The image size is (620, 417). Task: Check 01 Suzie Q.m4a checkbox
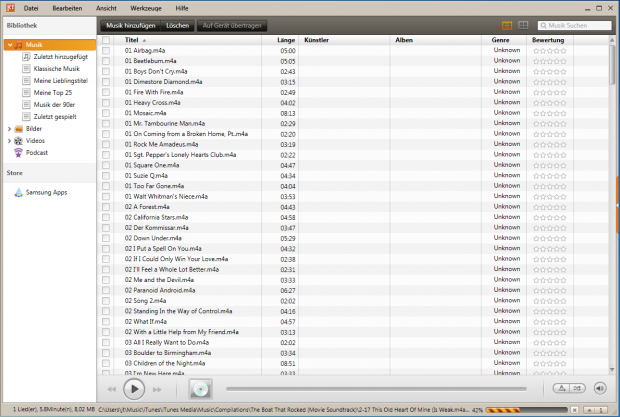coord(106,175)
